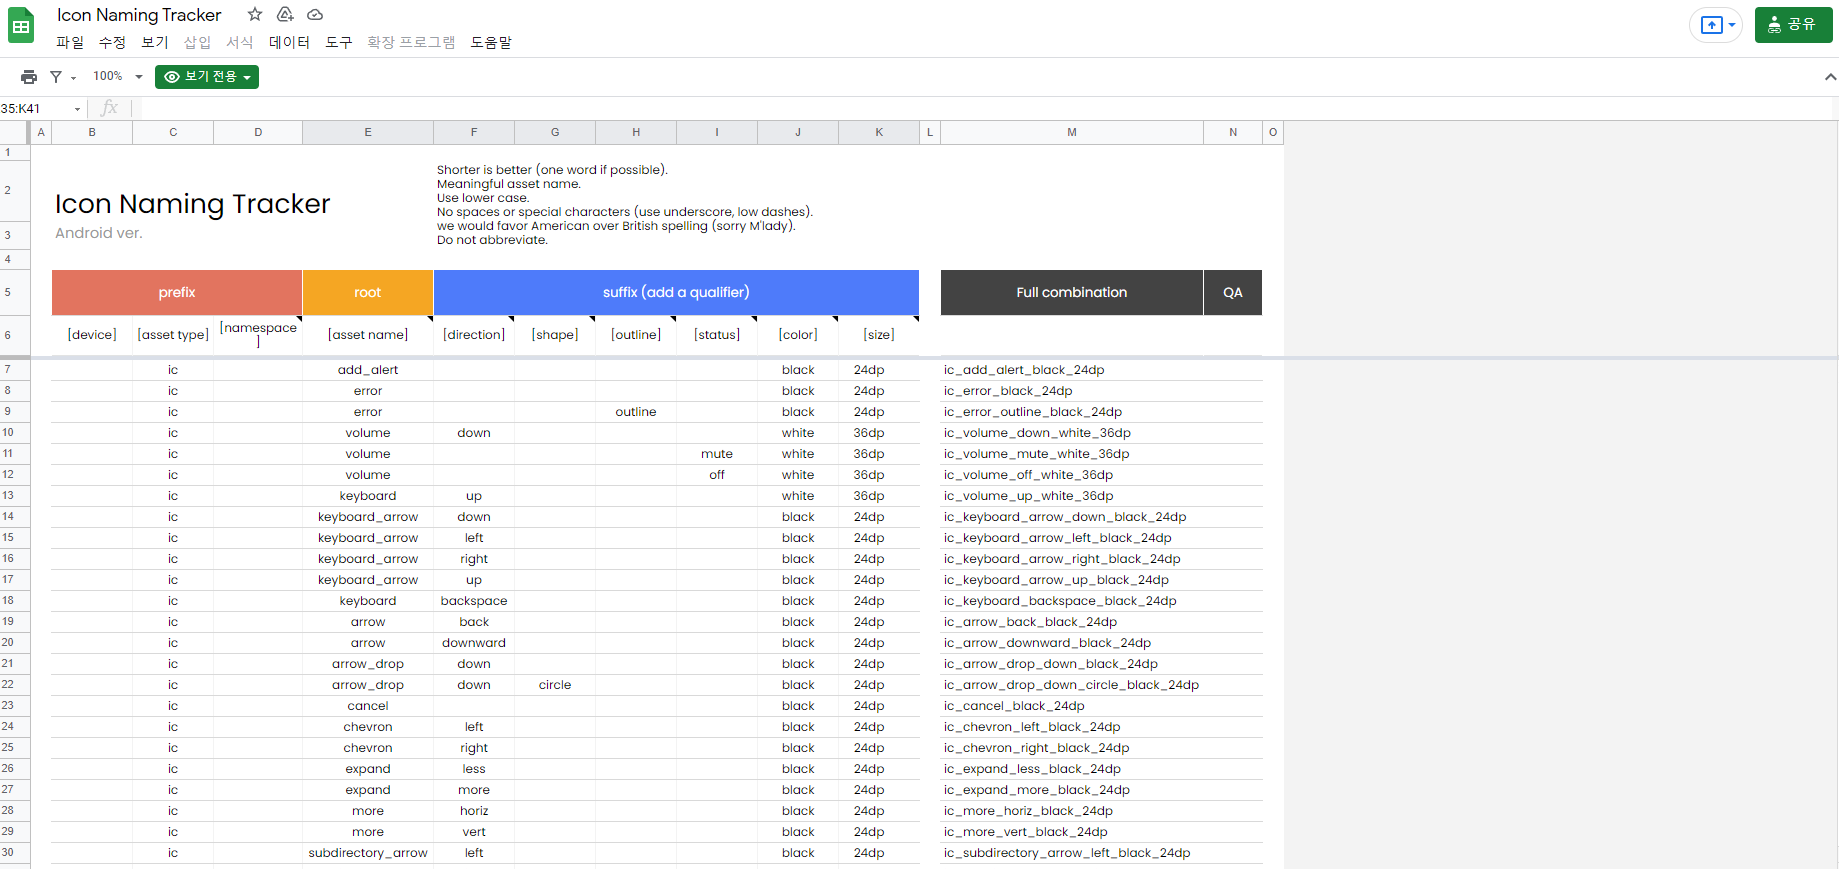Click ic_more_vert_black_24dp cell
The height and width of the screenshot is (869, 1839).
1072,832
